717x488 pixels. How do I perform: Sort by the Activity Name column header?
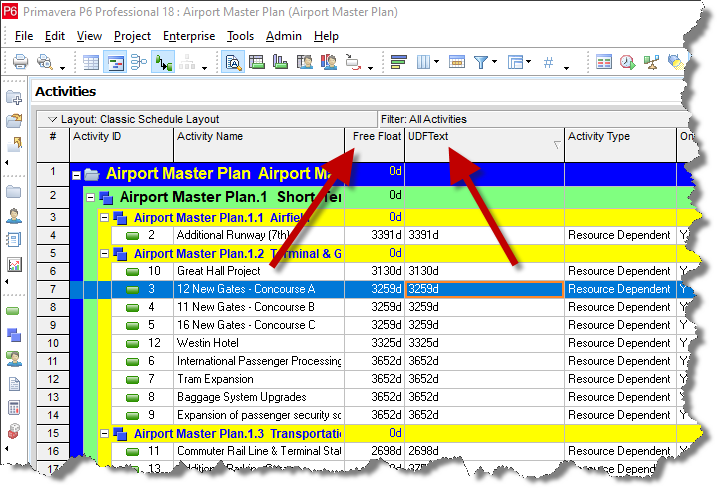coord(259,145)
